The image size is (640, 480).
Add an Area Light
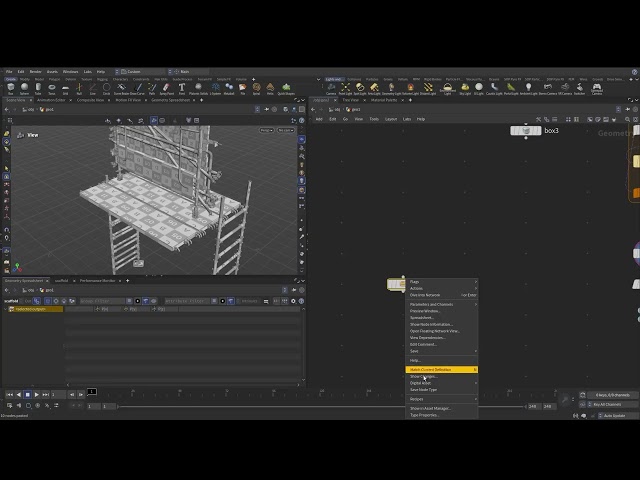pyautogui.click(x=374, y=89)
